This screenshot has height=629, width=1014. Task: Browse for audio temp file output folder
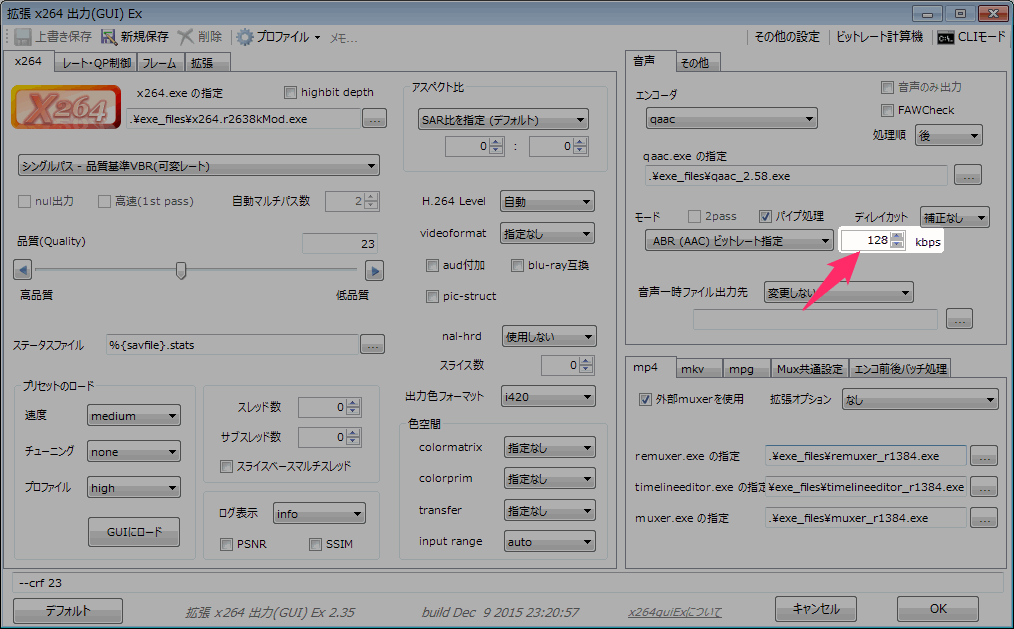(959, 319)
